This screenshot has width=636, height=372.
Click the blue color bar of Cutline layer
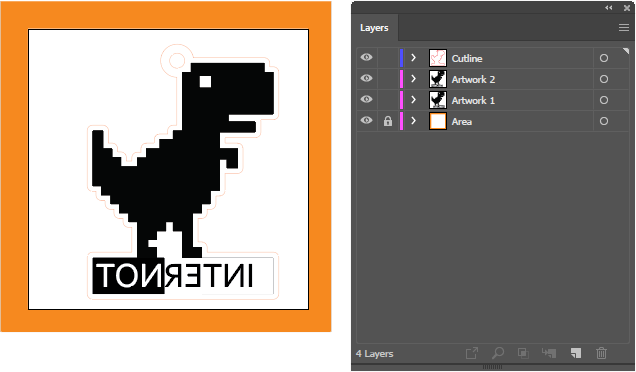click(402, 58)
